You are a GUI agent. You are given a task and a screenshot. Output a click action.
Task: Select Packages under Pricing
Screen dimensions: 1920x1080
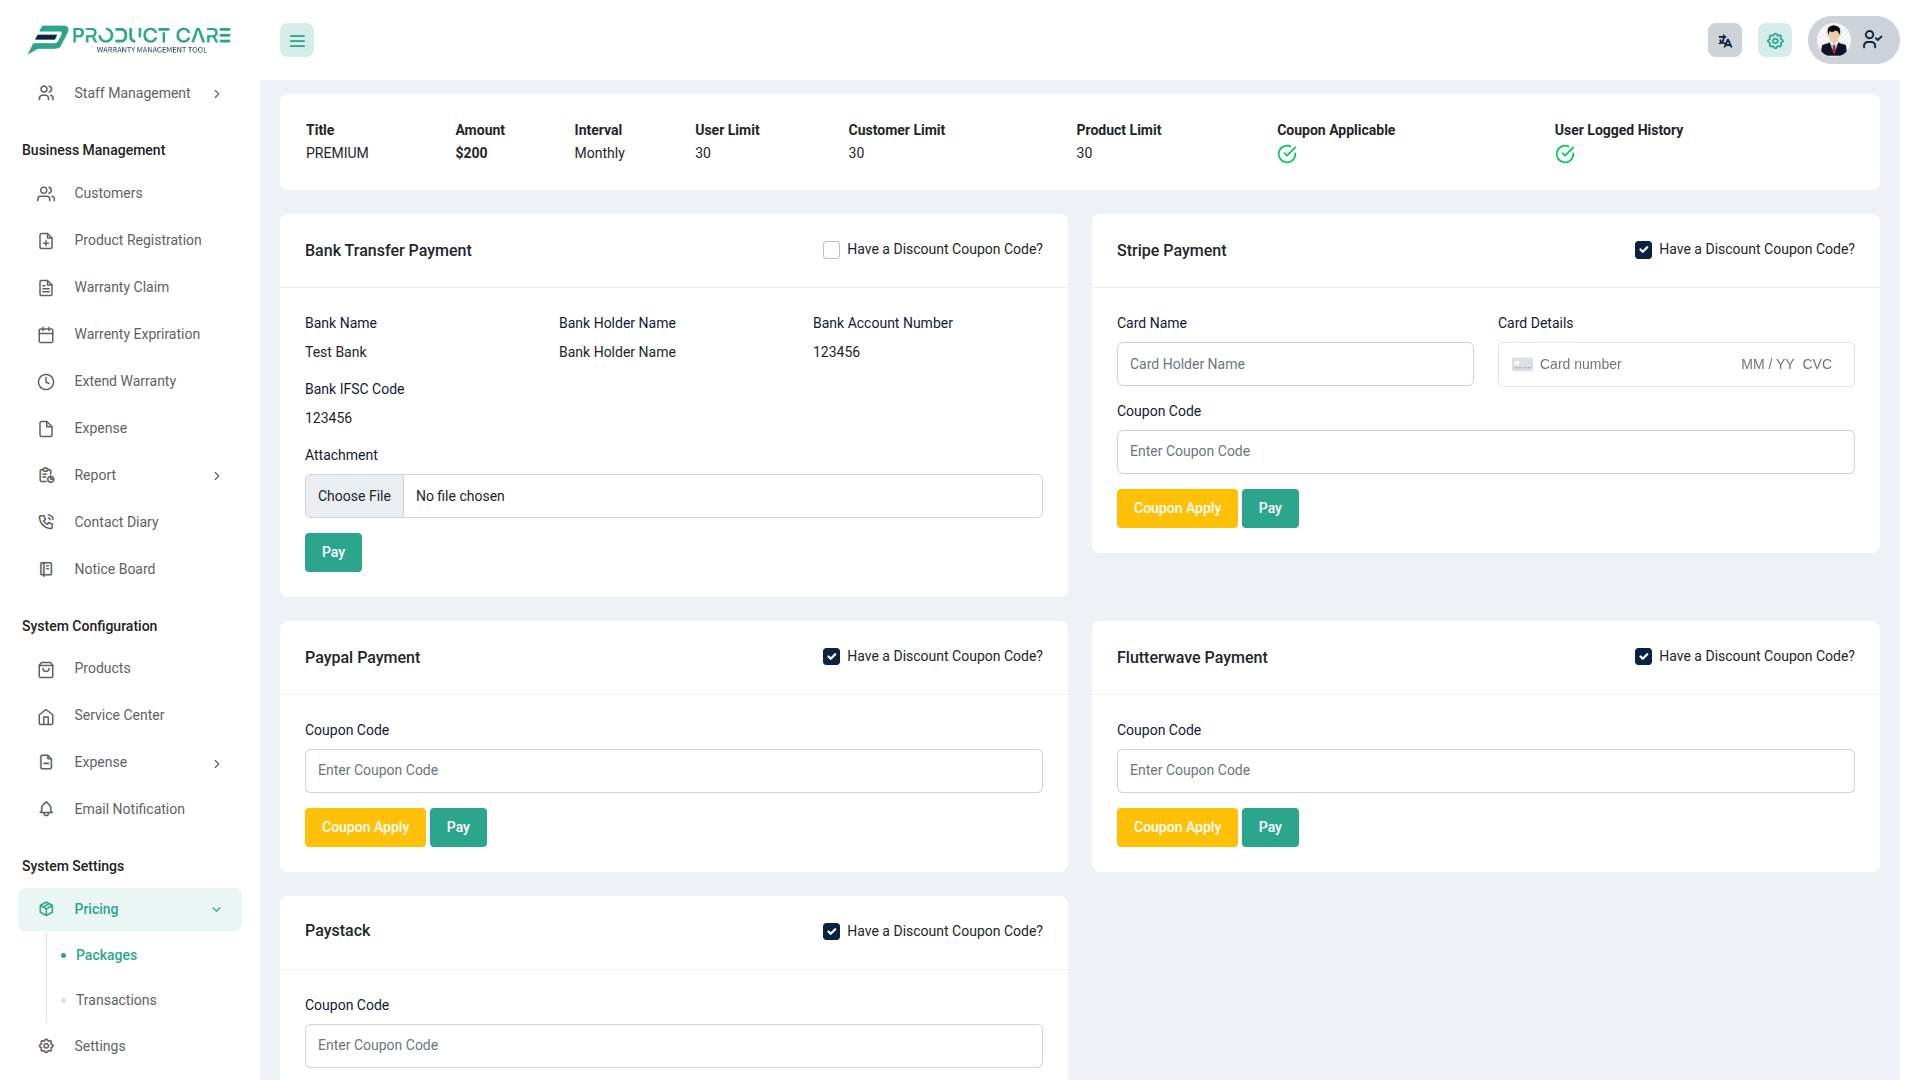(106, 955)
